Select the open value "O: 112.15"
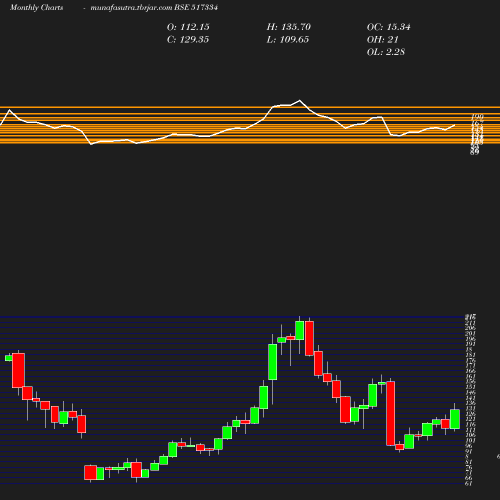Screen dimensions: 500x500 188,27
